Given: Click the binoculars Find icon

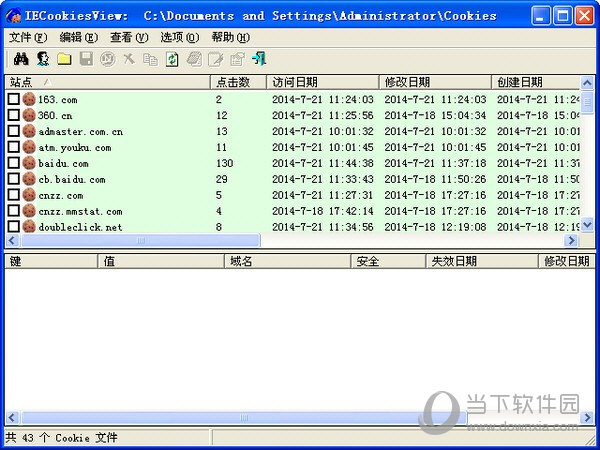Looking at the screenshot, I should [21, 59].
